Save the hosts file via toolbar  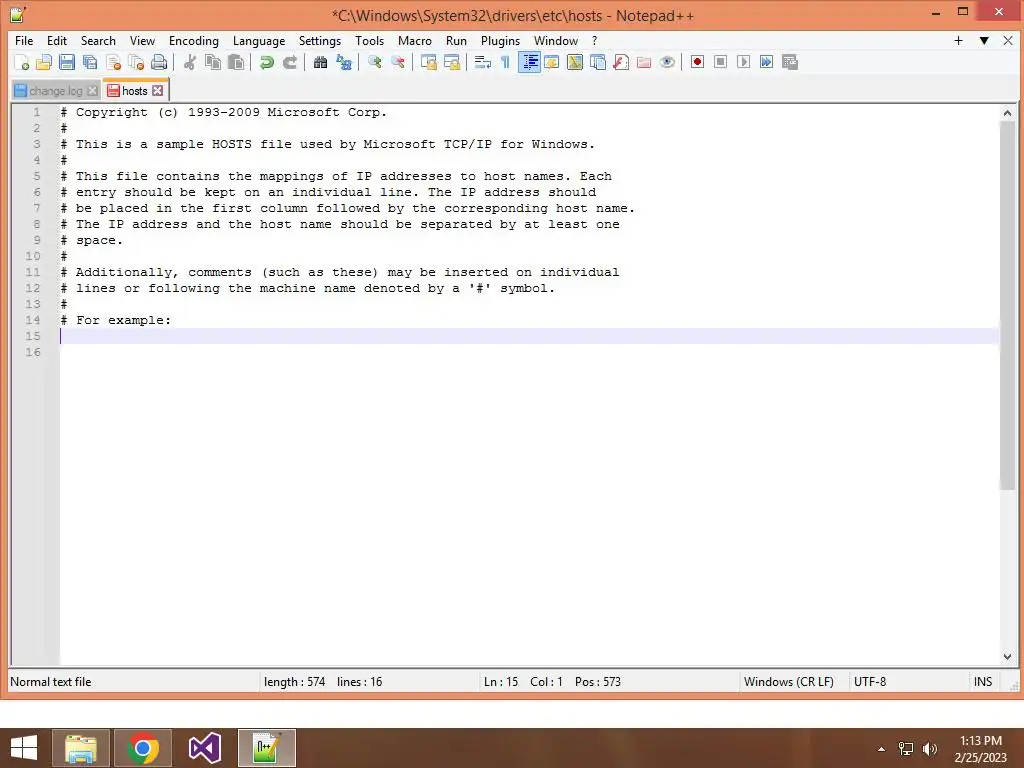(67, 62)
